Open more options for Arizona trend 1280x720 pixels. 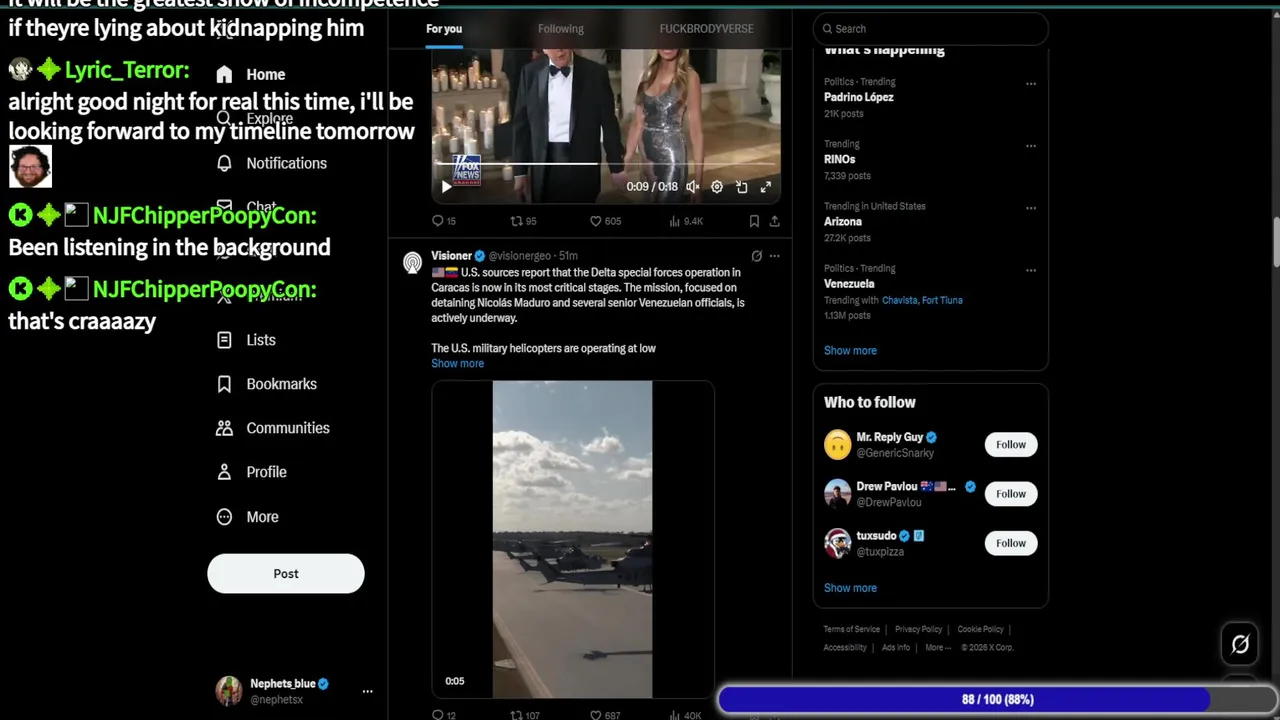(x=1031, y=207)
